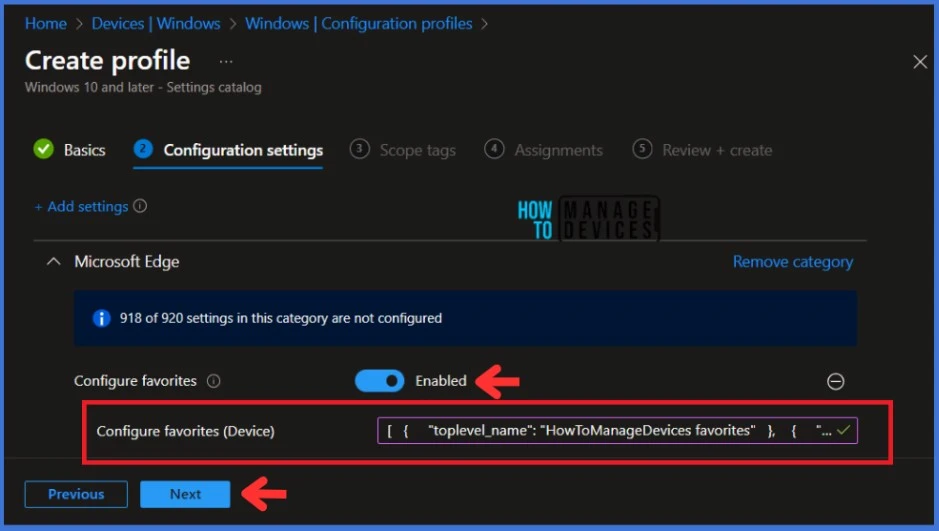The height and width of the screenshot is (531, 939).
Task: Click the step 2 circle icon
Action: (x=143, y=148)
